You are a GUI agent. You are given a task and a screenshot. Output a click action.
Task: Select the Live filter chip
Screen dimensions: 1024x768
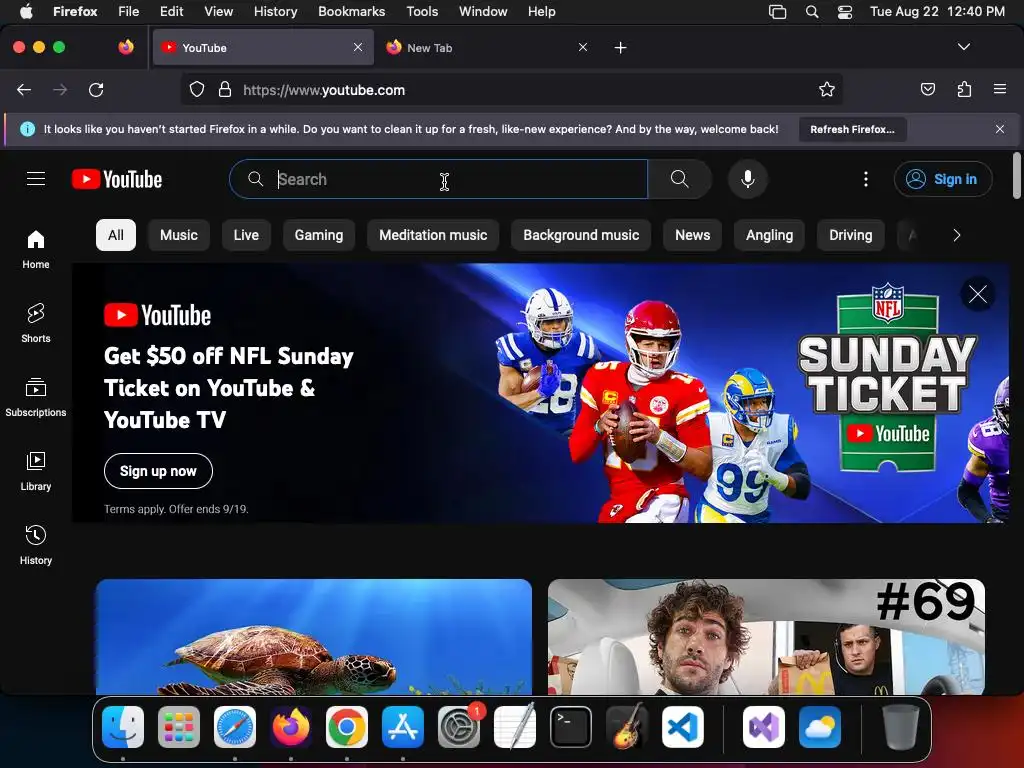click(246, 235)
